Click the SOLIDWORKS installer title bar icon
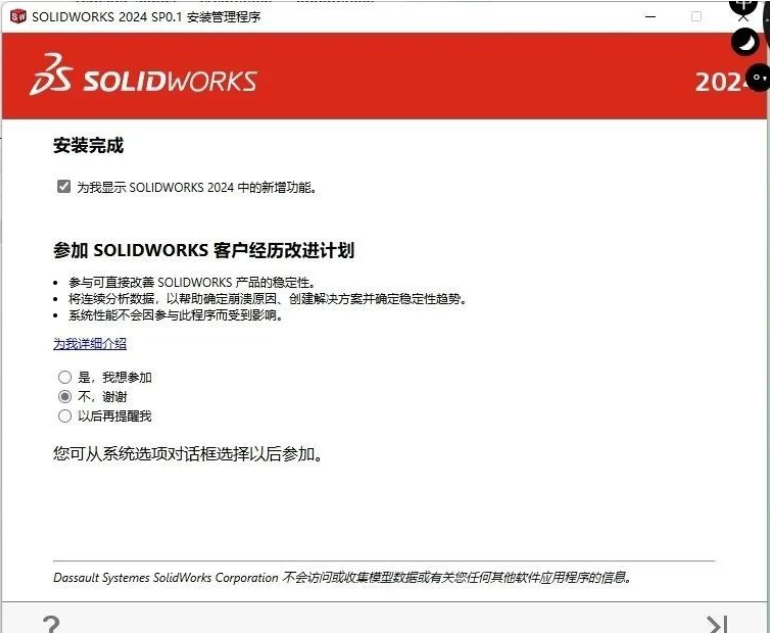 point(18,16)
